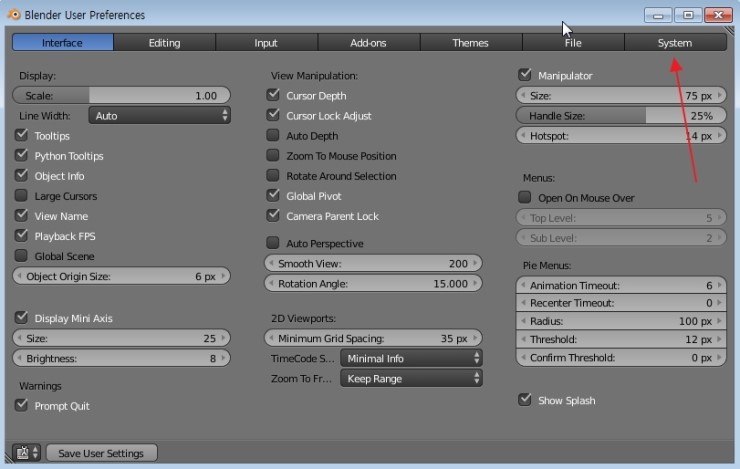Image resolution: width=740 pixels, height=469 pixels.
Task: Decrease Rotation Angle with left arrow
Action: point(271,284)
